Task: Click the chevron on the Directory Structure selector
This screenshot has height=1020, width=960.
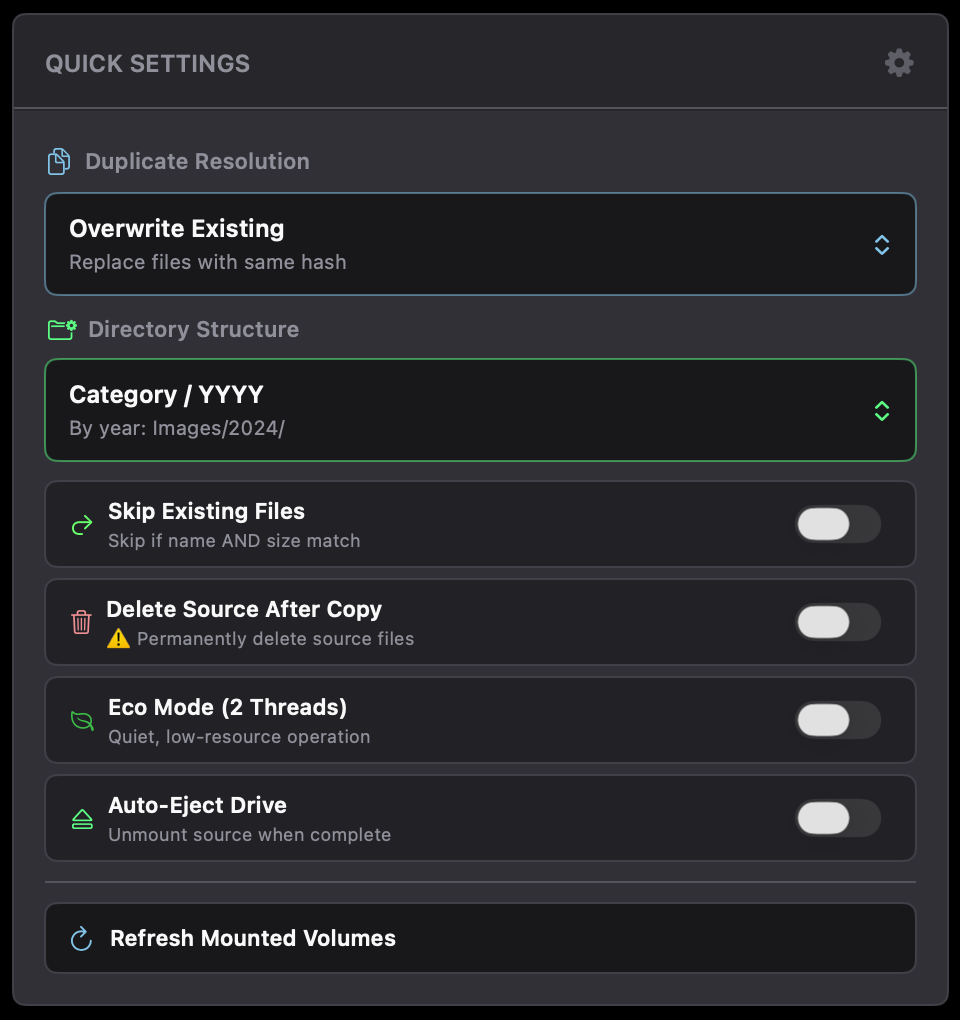Action: (x=881, y=410)
